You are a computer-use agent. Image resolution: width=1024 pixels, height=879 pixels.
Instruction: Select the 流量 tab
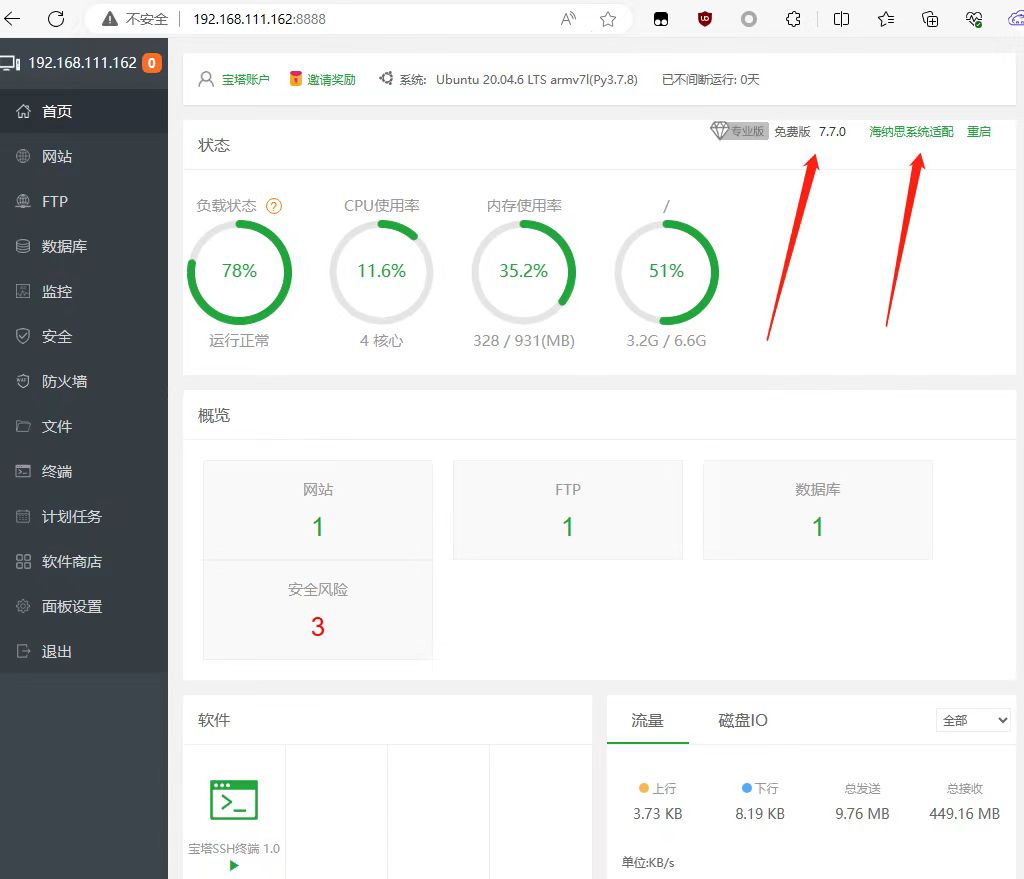(x=647, y=720)
